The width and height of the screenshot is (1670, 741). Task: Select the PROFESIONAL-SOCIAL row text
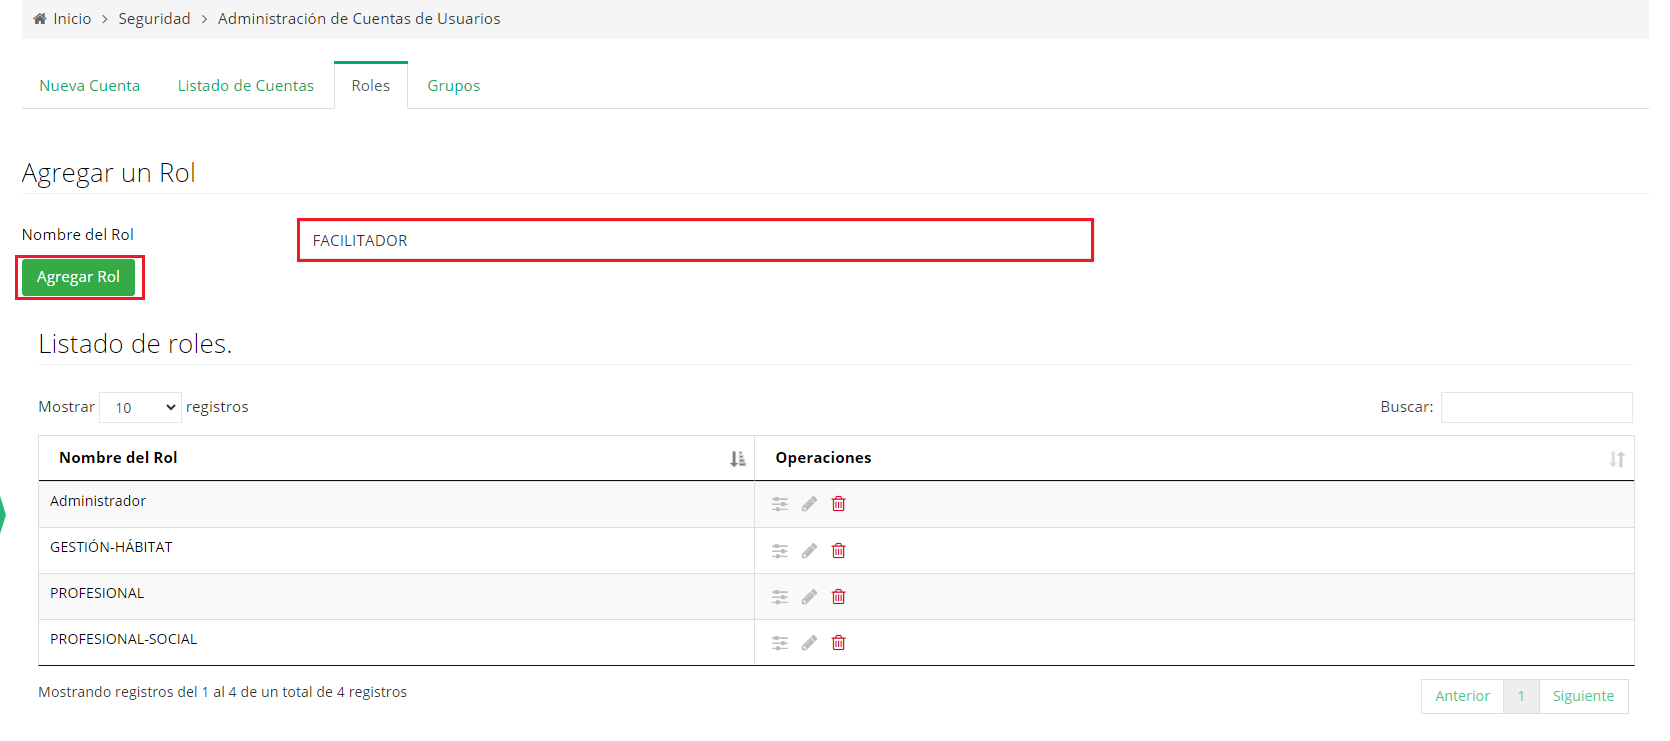tap(124, 639)
